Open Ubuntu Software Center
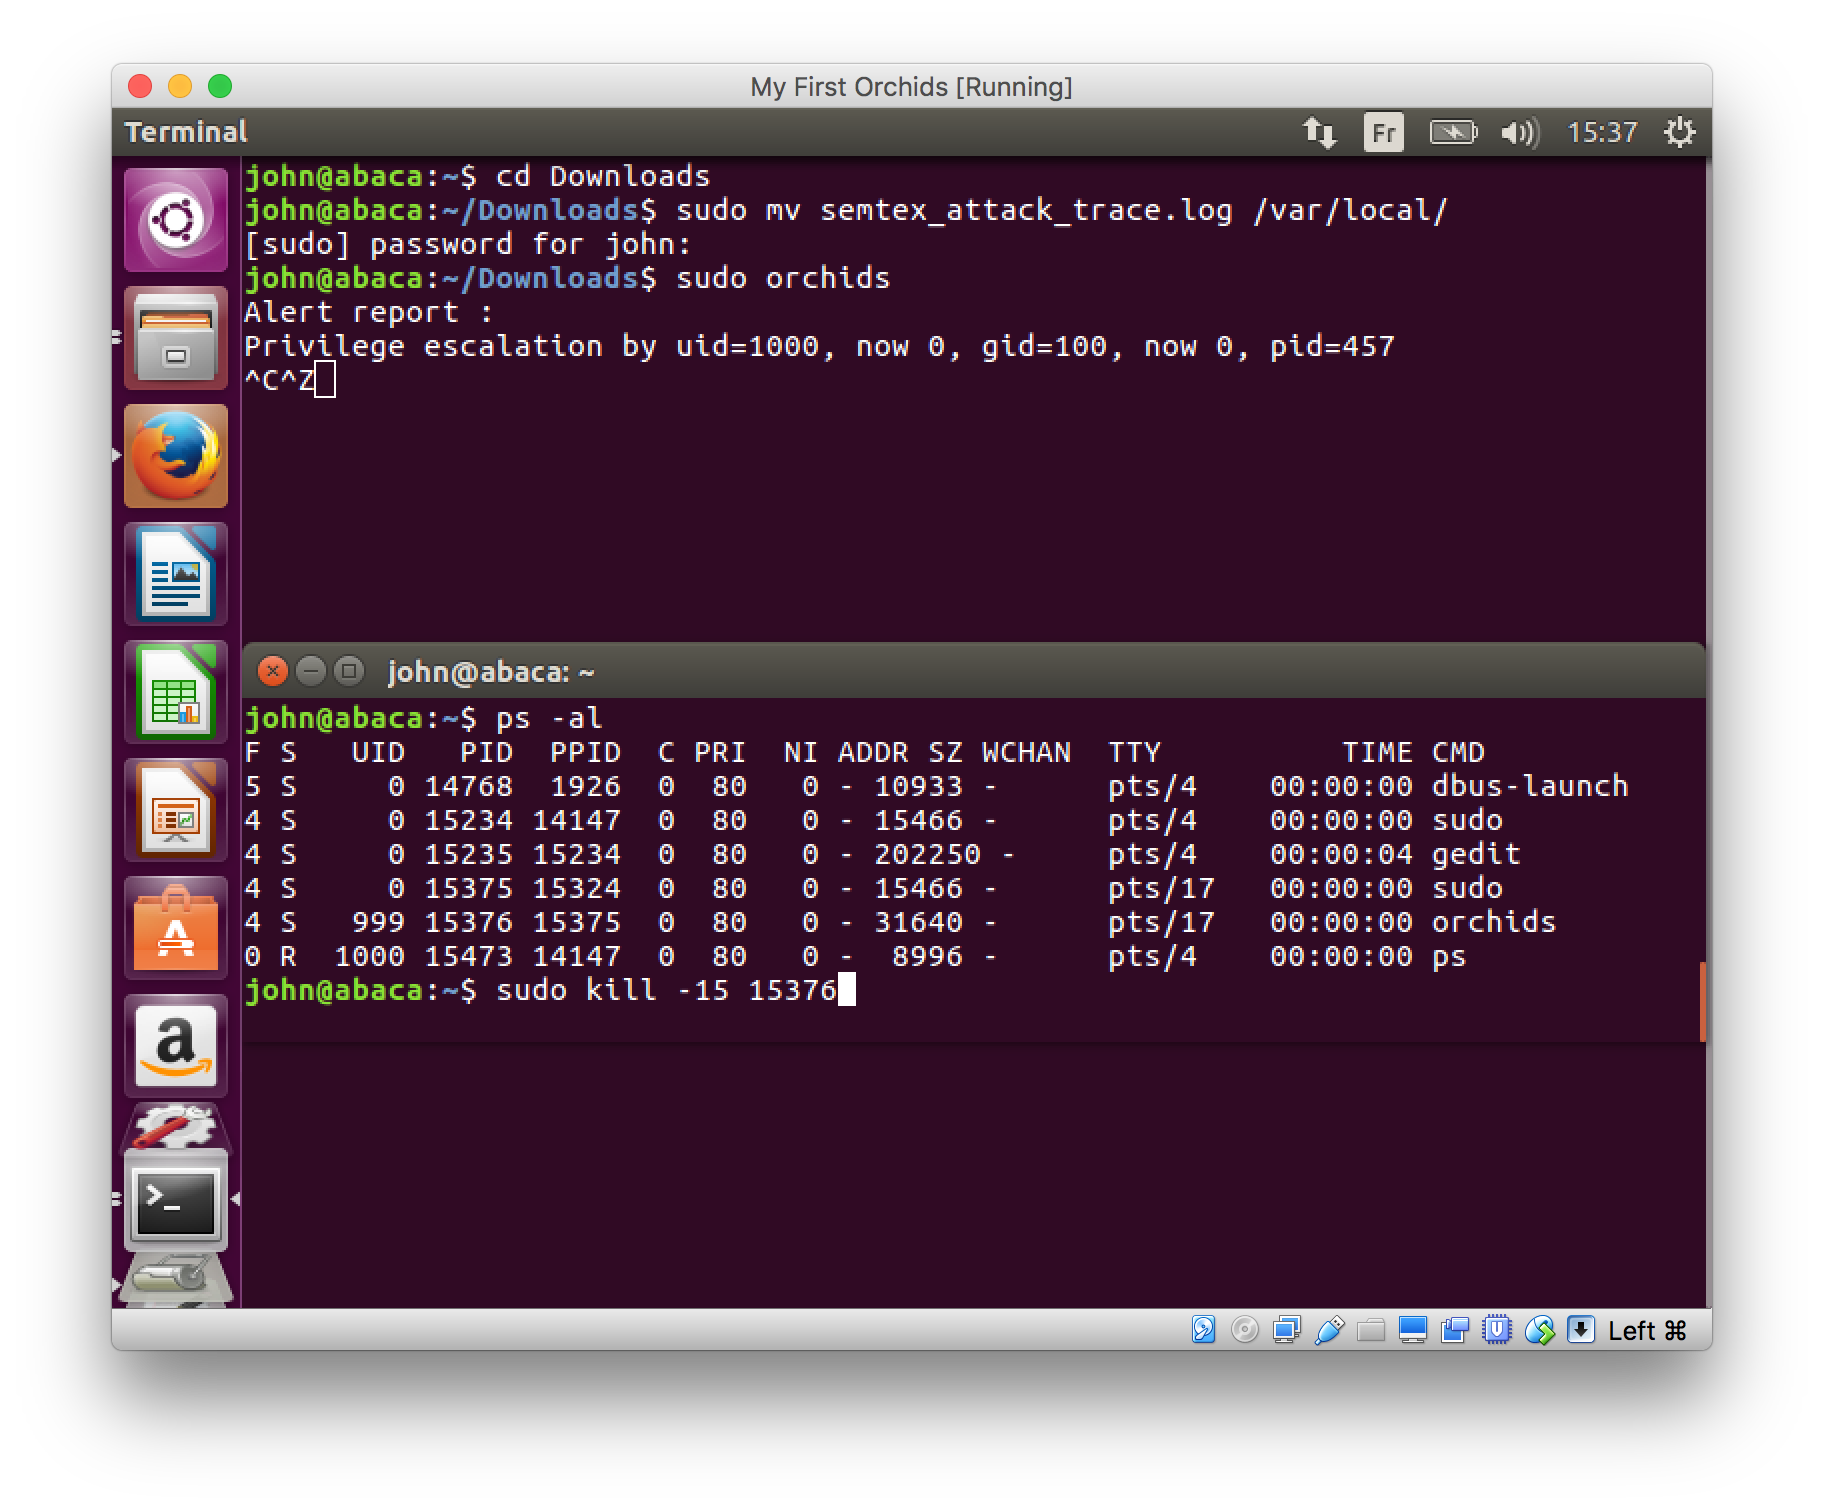The image size is (1824, 1510). click(176, 928)
